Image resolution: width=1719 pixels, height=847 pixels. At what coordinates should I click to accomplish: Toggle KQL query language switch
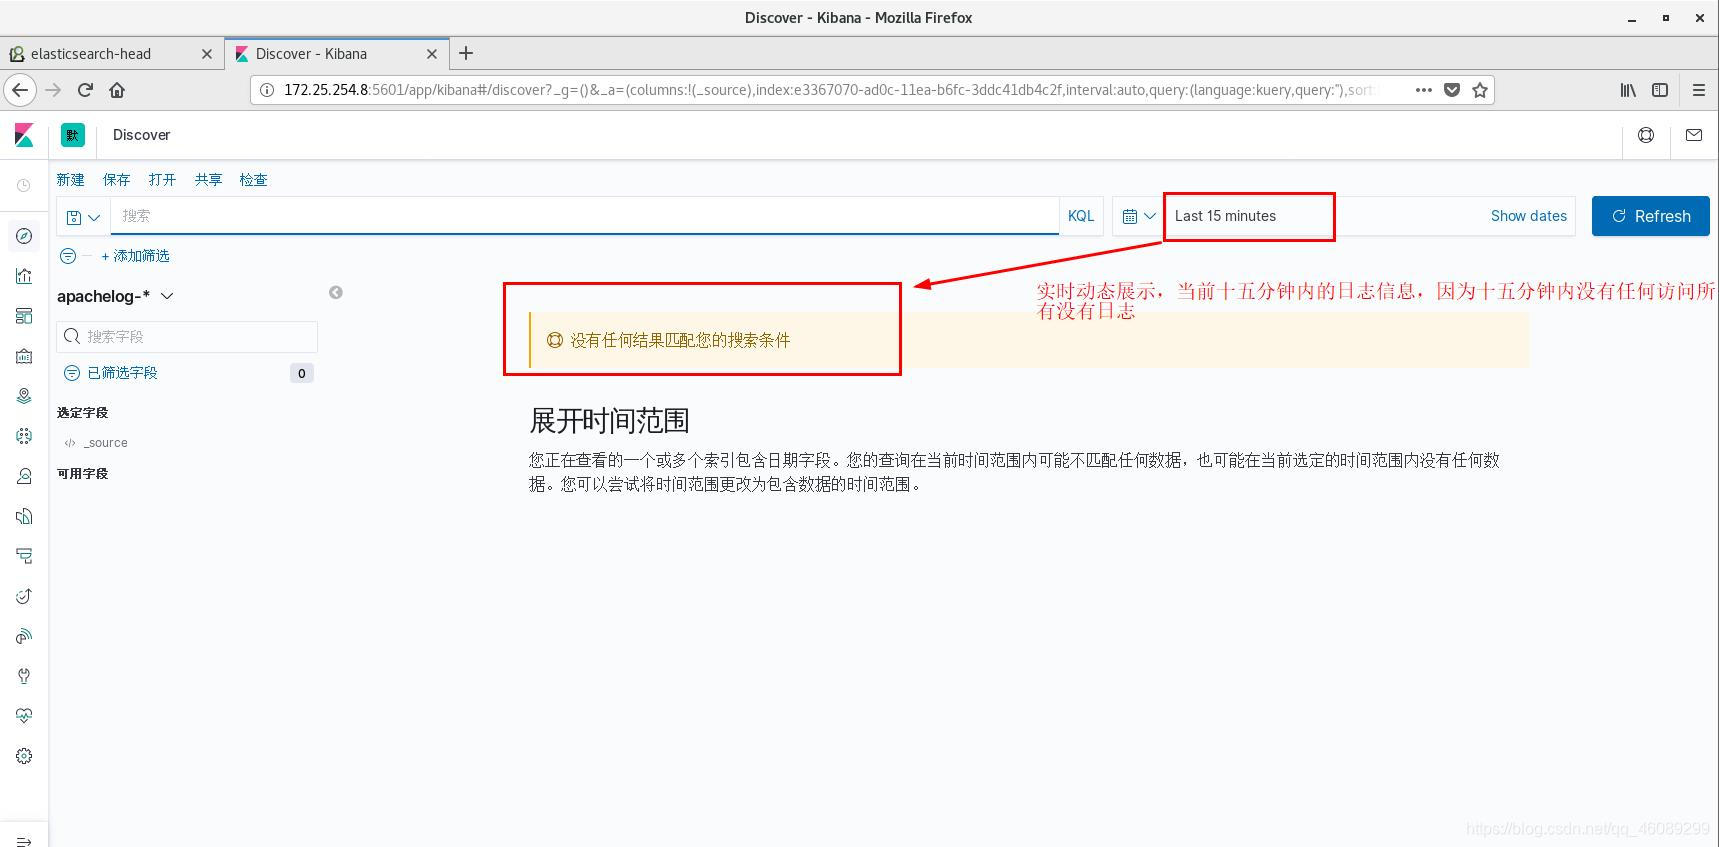pyautogui.click(x=1081, y=216)
